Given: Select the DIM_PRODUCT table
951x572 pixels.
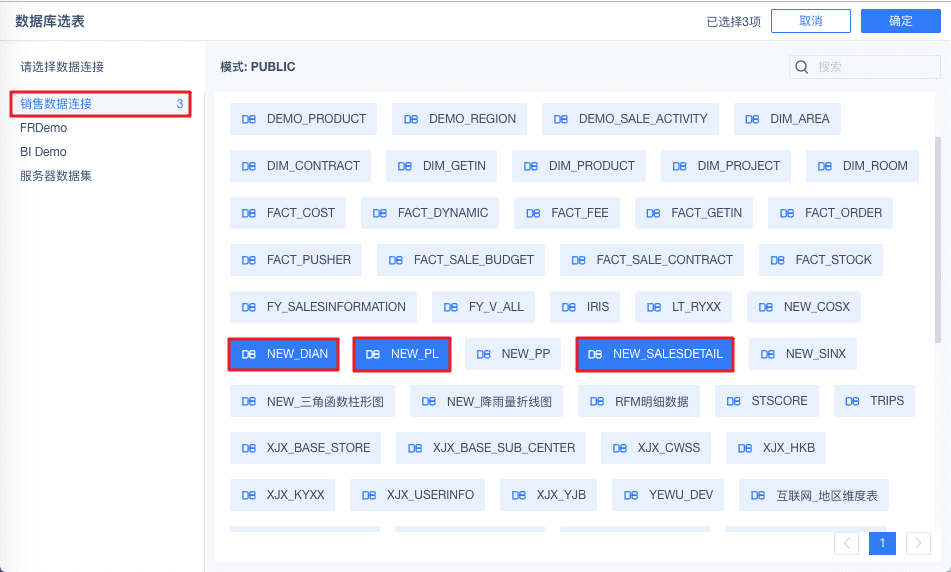Looking at the screenshot, I should [x=579, y=166].
